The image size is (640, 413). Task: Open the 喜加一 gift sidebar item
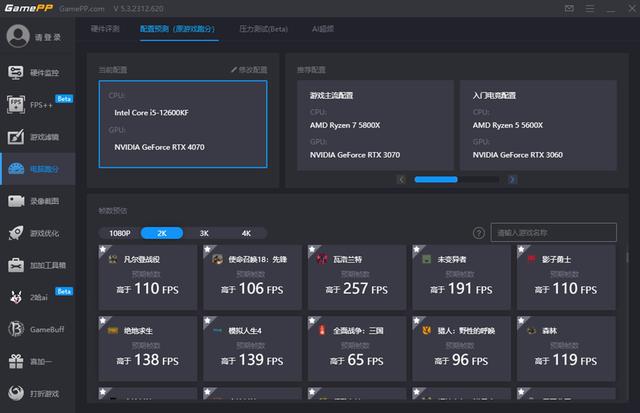38,362
